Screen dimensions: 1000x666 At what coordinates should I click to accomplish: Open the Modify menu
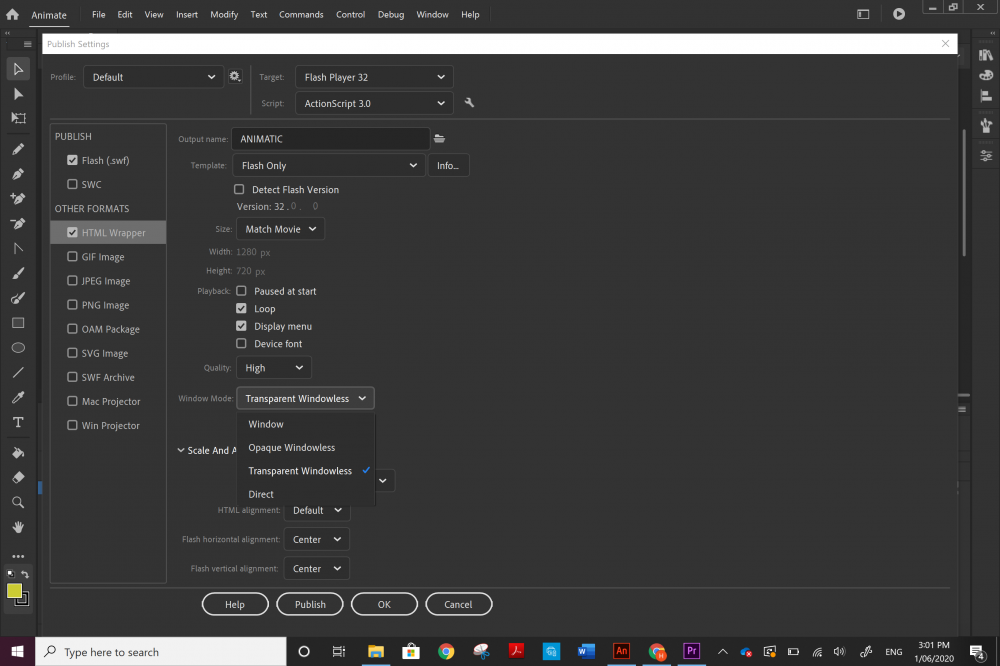(x=224, y=14)
